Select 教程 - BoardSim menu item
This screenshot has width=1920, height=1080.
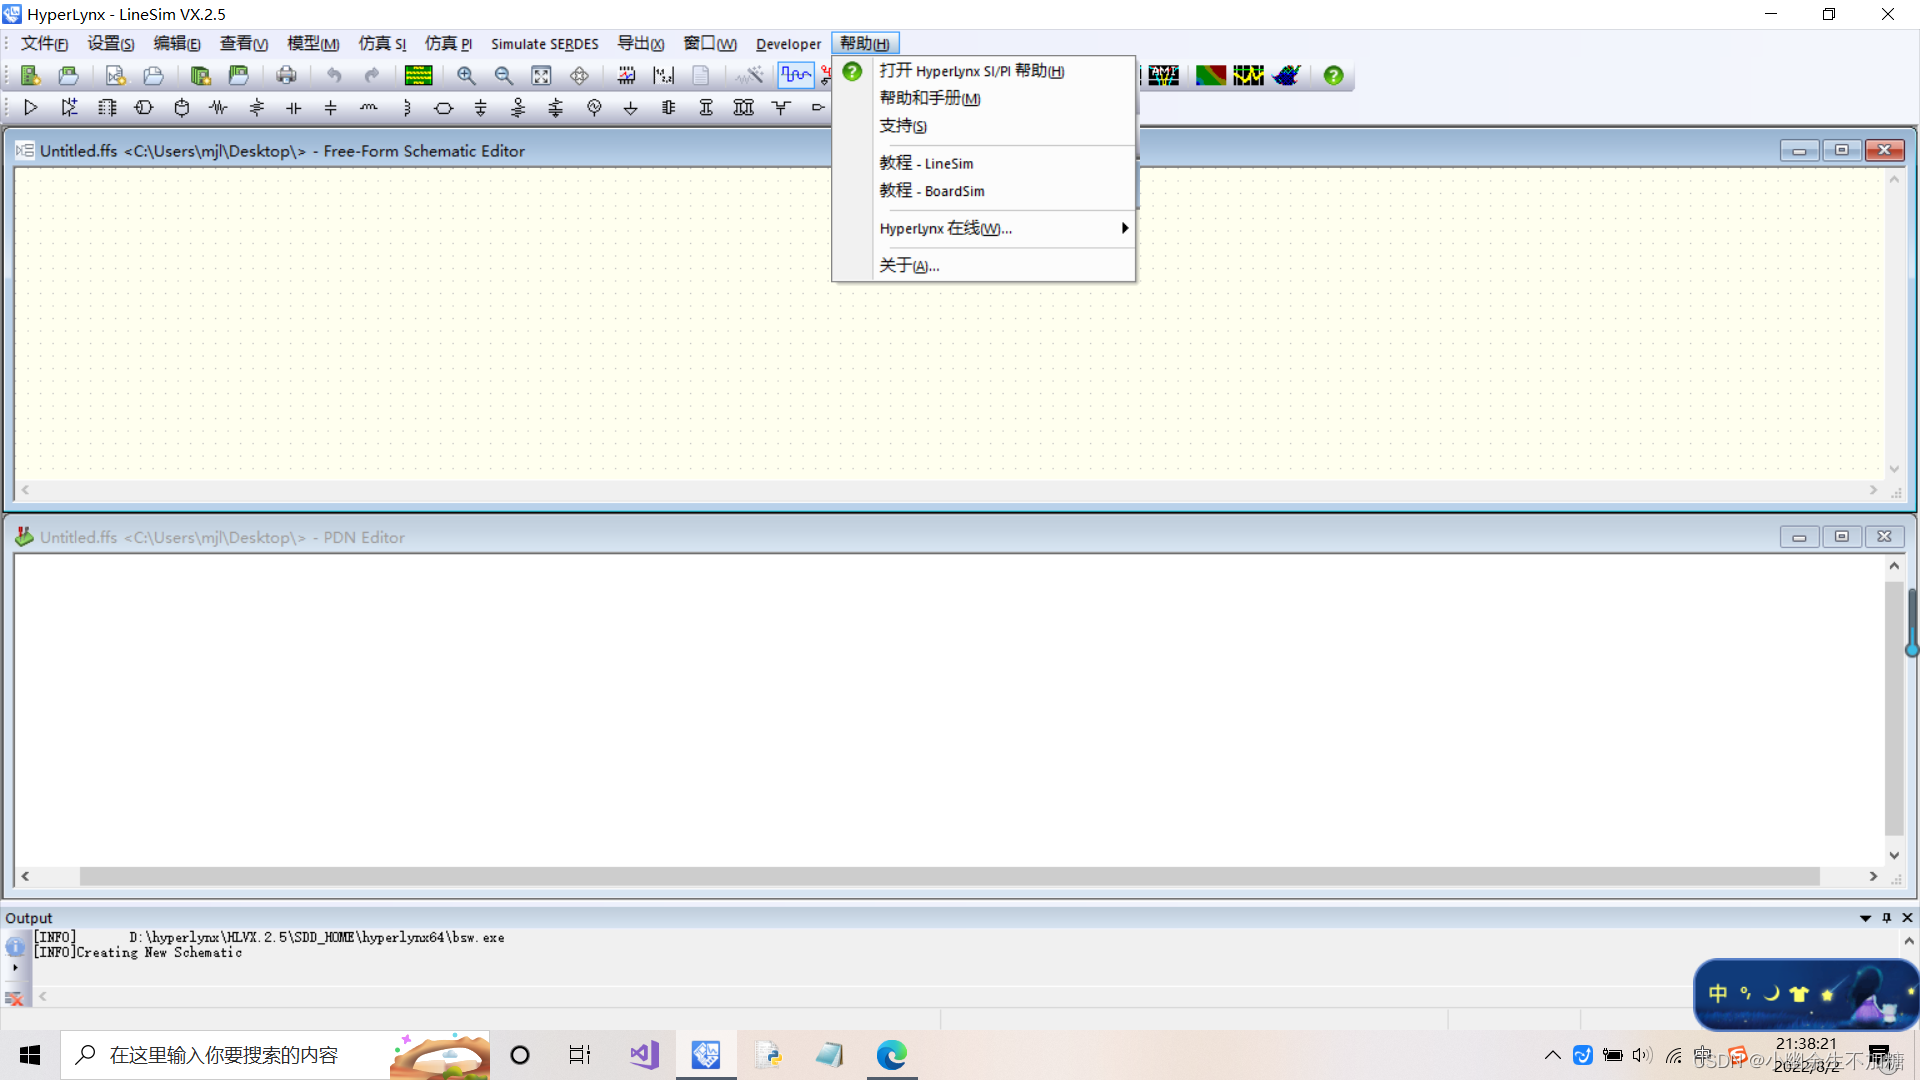point(984,191)
